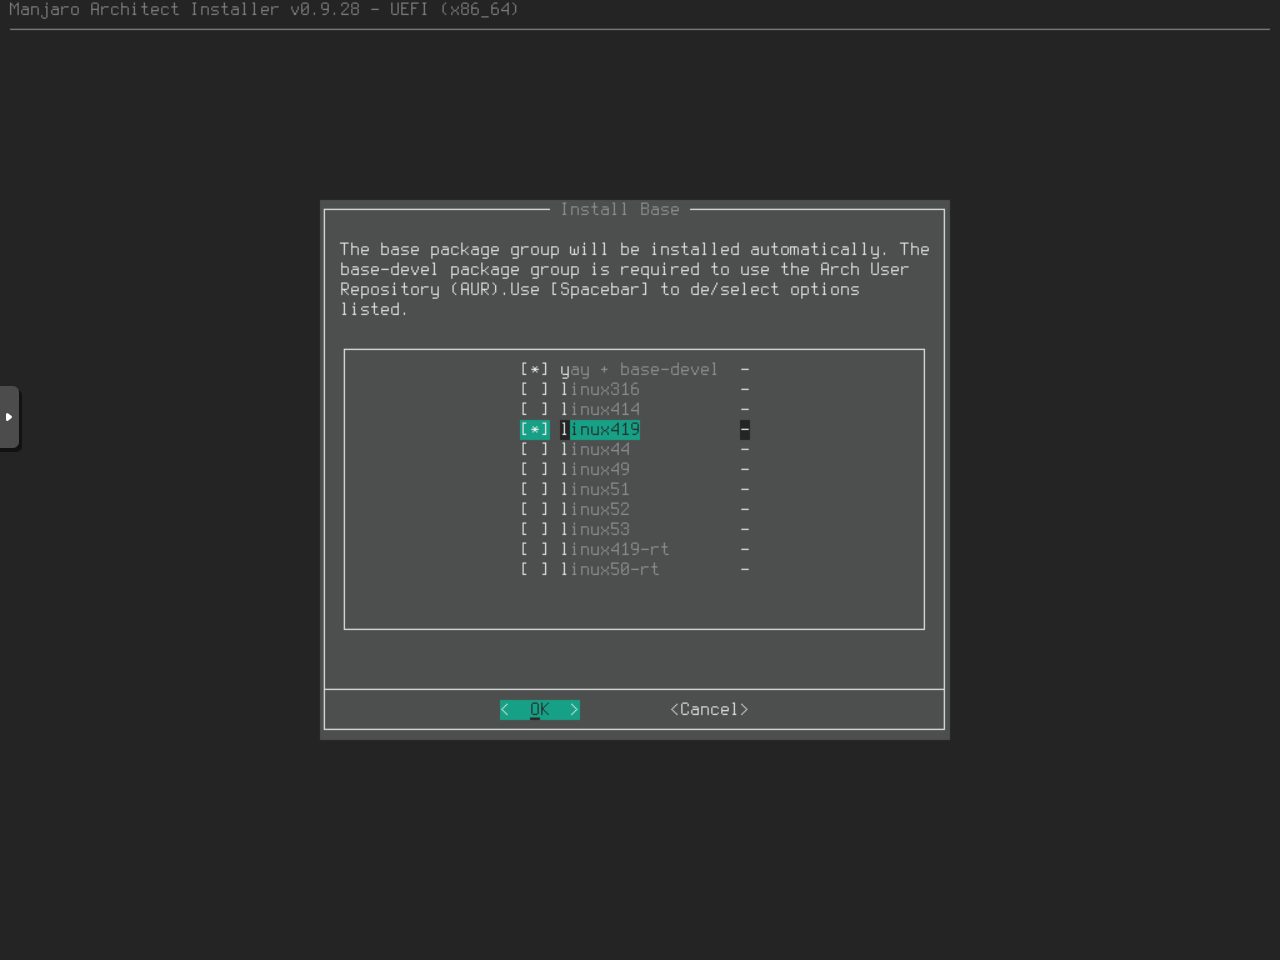Deselect the linux419 kernel checkbox
This screenshot has width=1280, height=960.
pyautogui.click(x=534, y=430)
